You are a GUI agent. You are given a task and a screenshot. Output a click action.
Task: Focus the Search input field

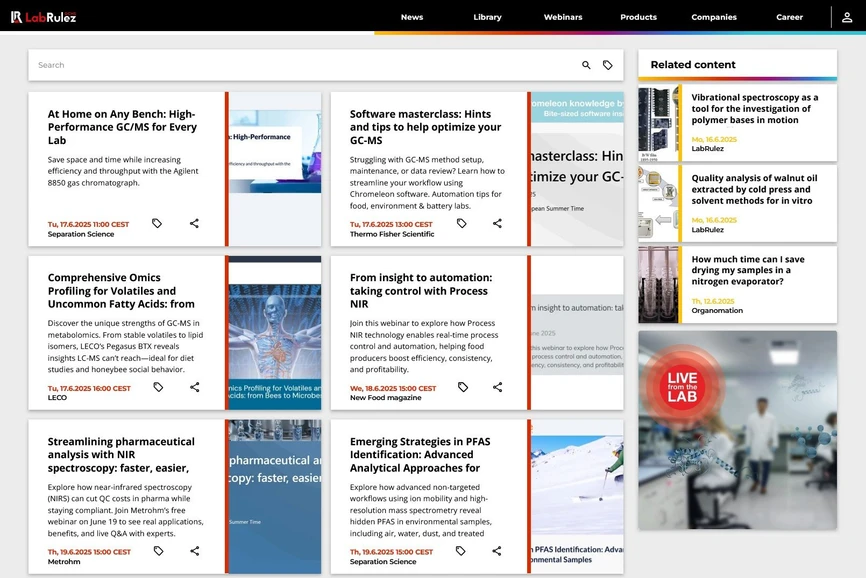tap(304, 65)
